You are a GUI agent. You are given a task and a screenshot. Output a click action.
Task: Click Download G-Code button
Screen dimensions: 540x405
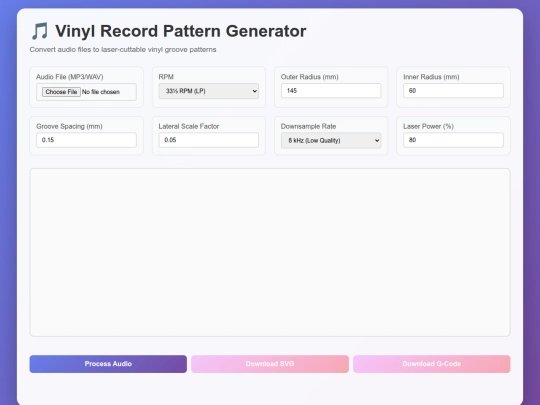(x=432, y=364)
